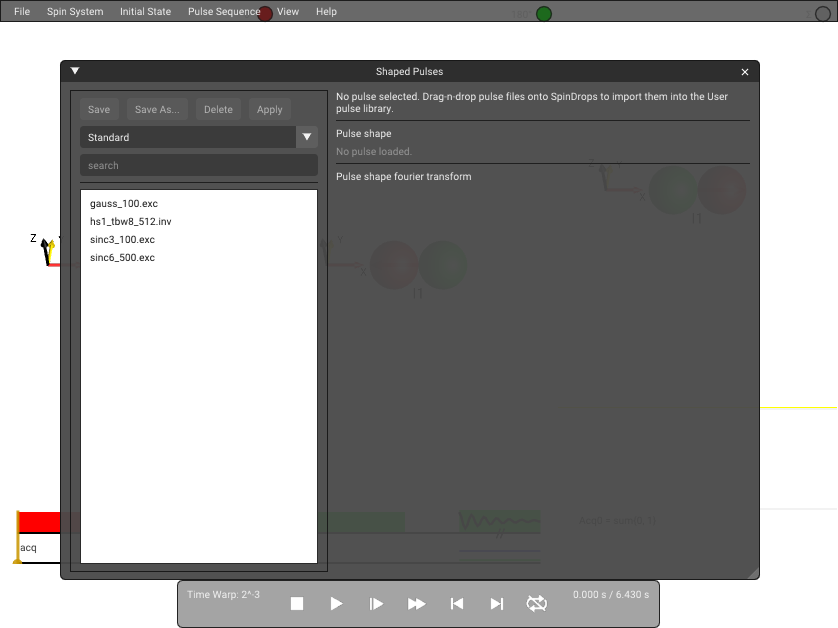Collapse Shaped Pulses dialog with triangle icon
Viewport: 838px width, 628px height.
click(x=75, y=71)
